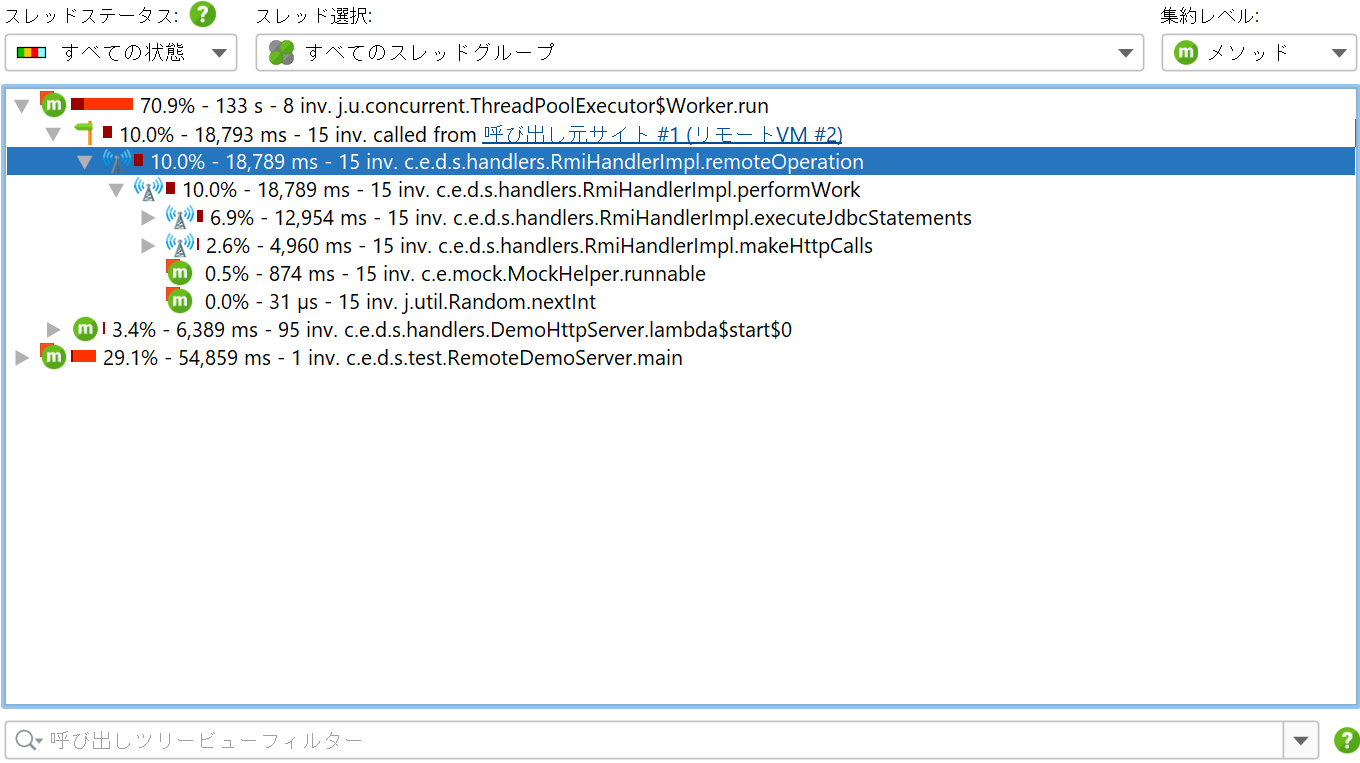Screen dimensions: 1360x763
Task: Click method icon of ThreadPoolExecutor$Worker.run row
Action: pyautogui.click(x=53, y=104)
